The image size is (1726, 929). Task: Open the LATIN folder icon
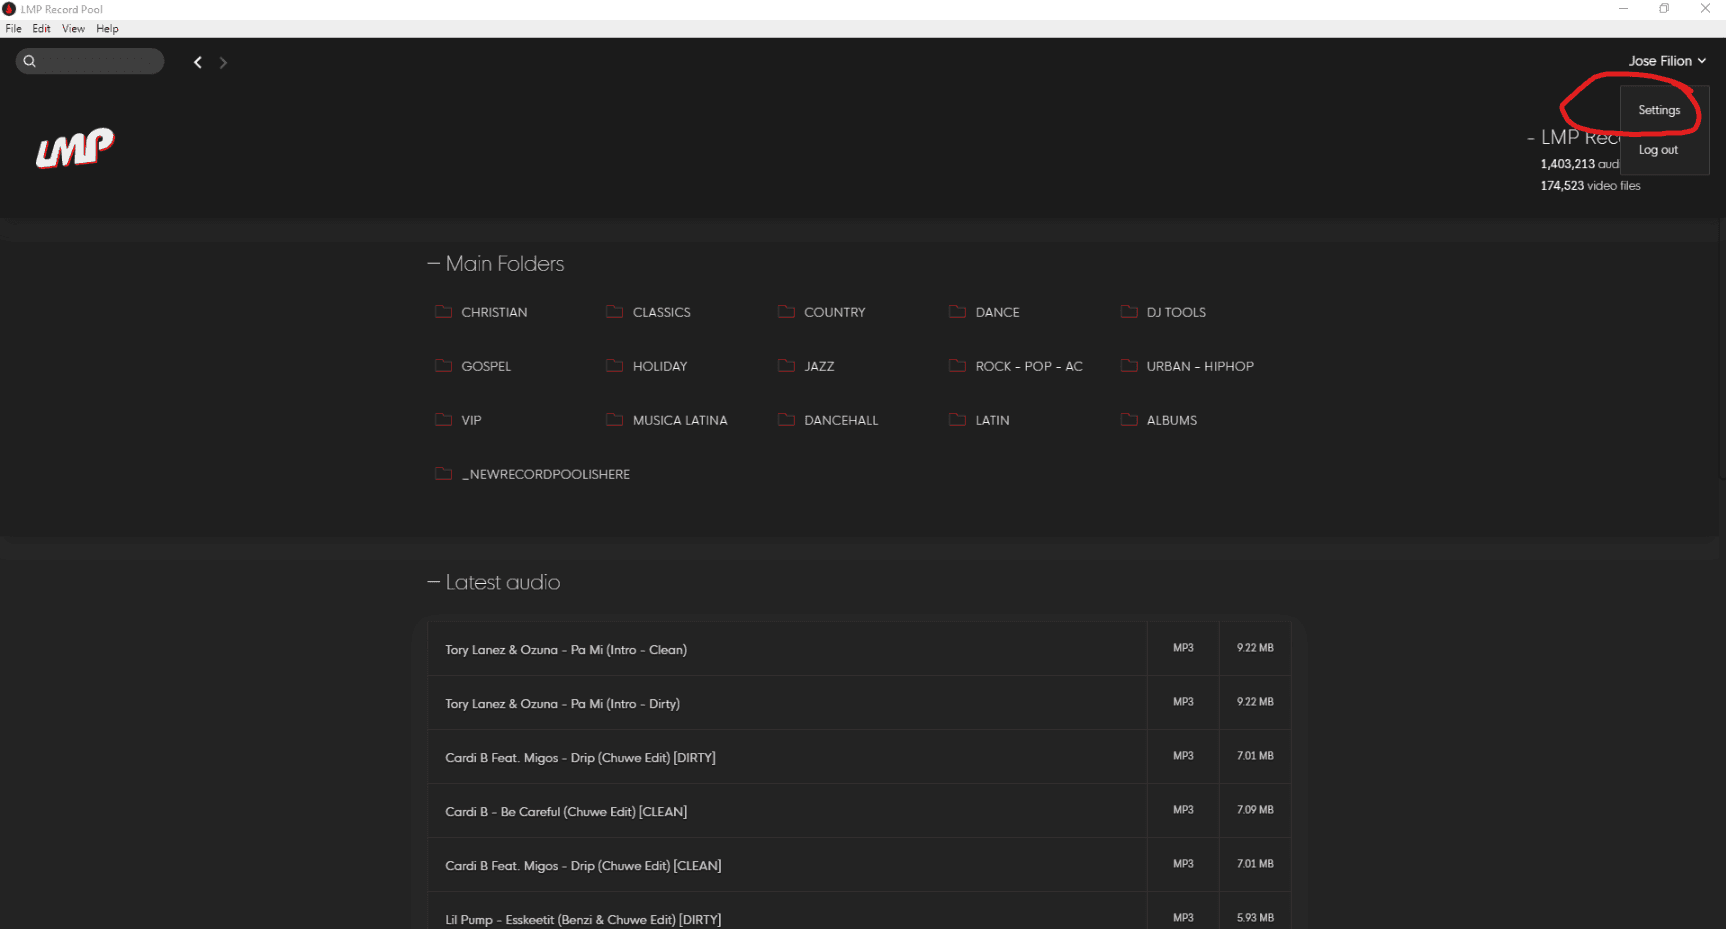[958, 420]
